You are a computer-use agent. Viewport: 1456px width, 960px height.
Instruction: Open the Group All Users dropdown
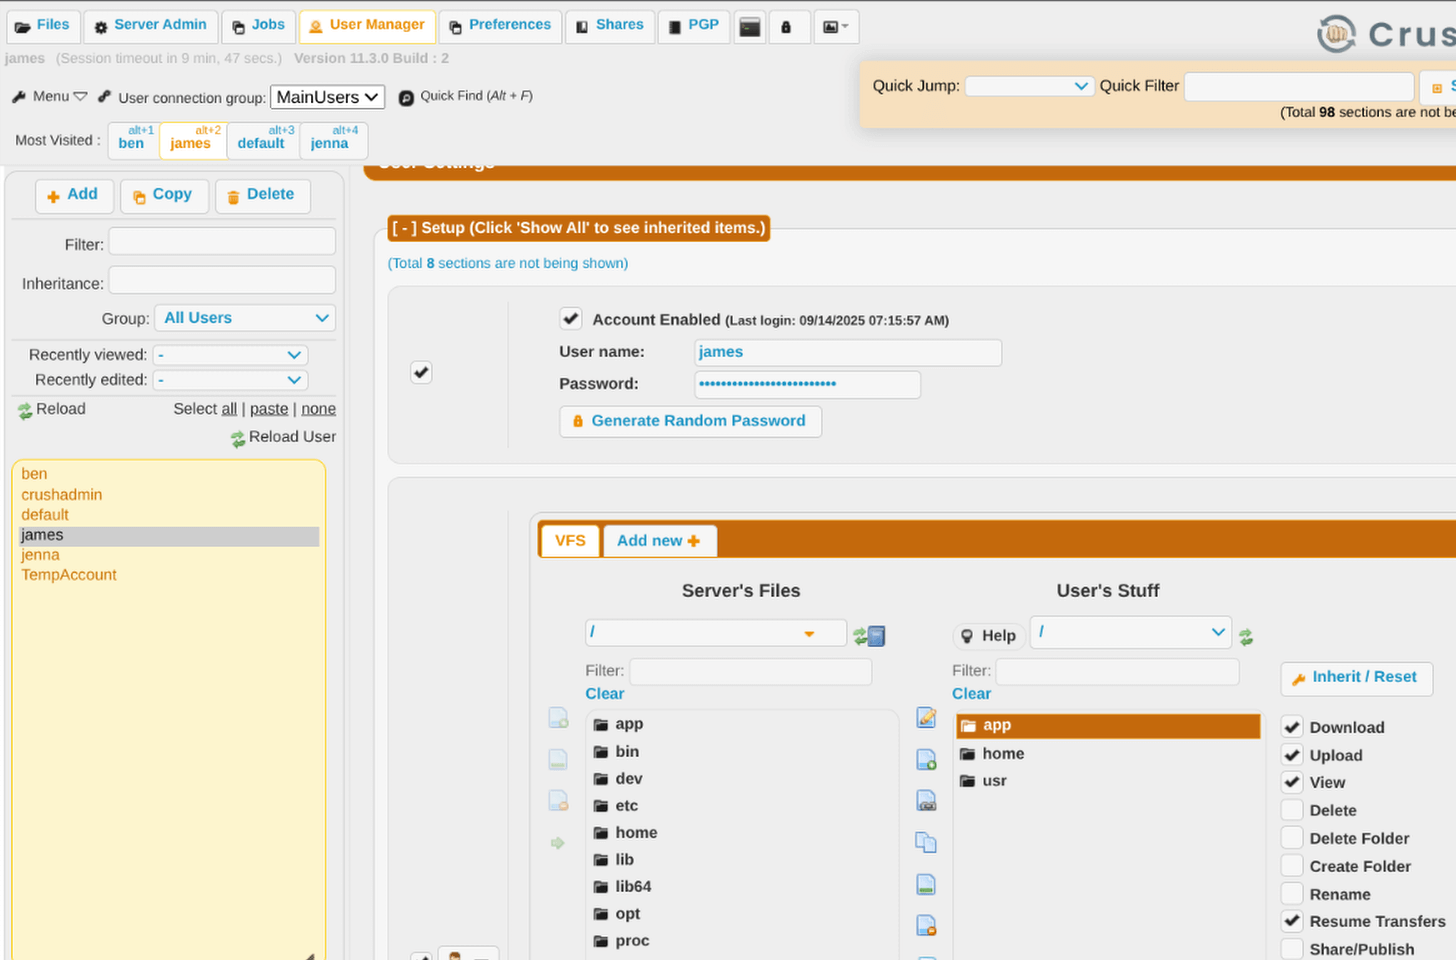245,318
